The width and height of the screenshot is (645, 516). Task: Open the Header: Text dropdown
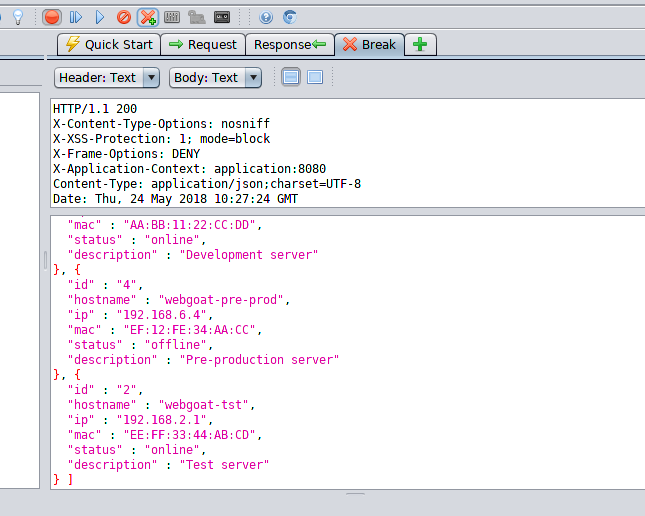pos(108,77)
